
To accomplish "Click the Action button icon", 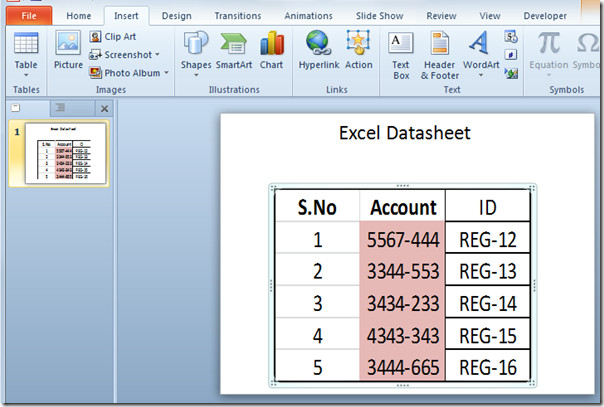I will [x=358, y=42].
